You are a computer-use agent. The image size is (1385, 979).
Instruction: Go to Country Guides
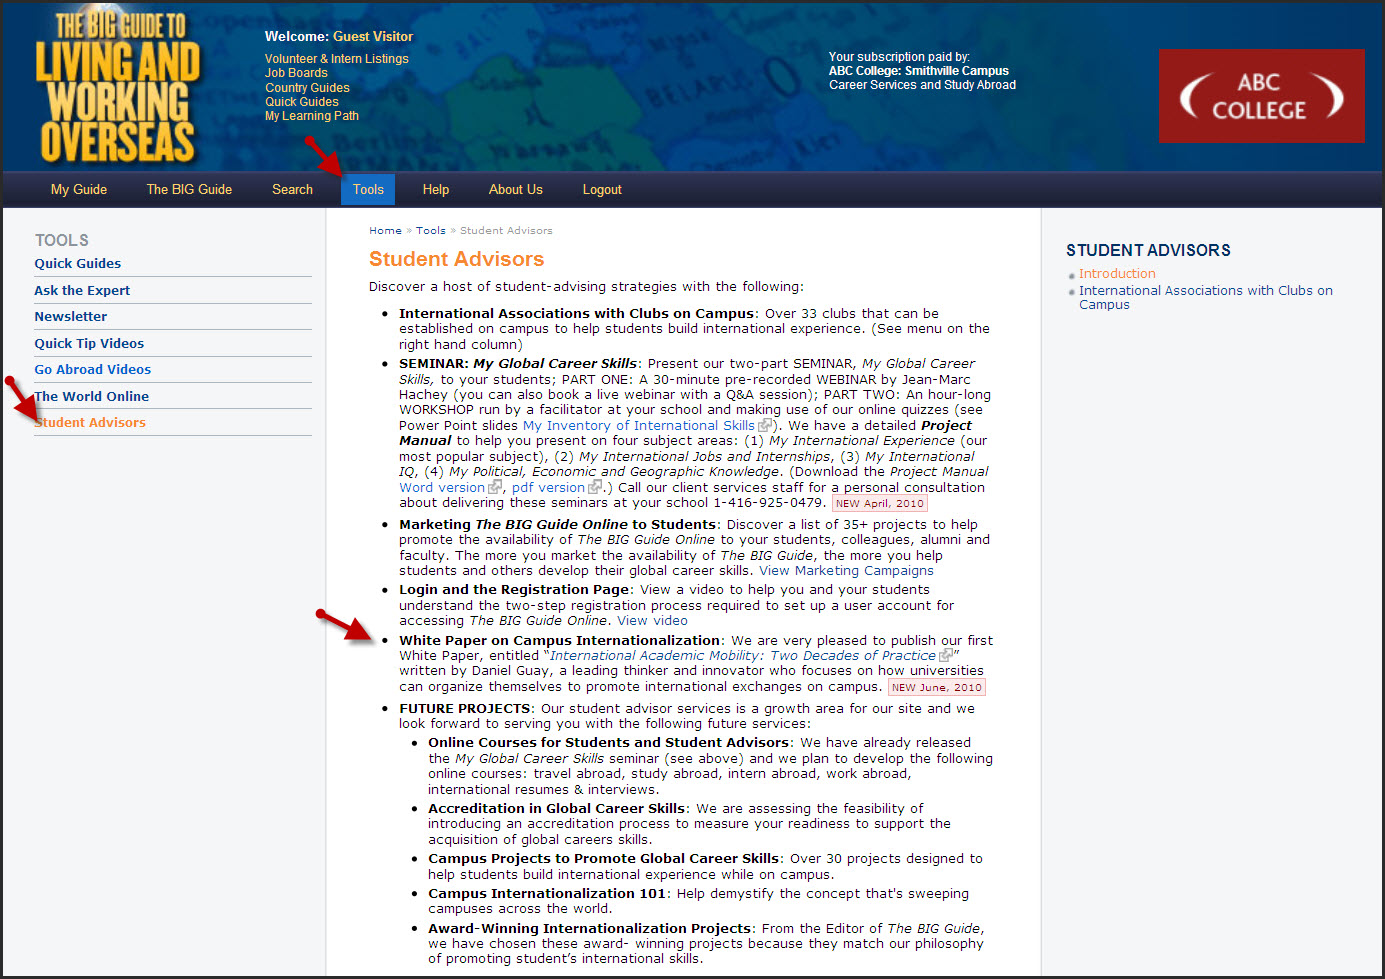pyautogui.click(x=307, y=88)
